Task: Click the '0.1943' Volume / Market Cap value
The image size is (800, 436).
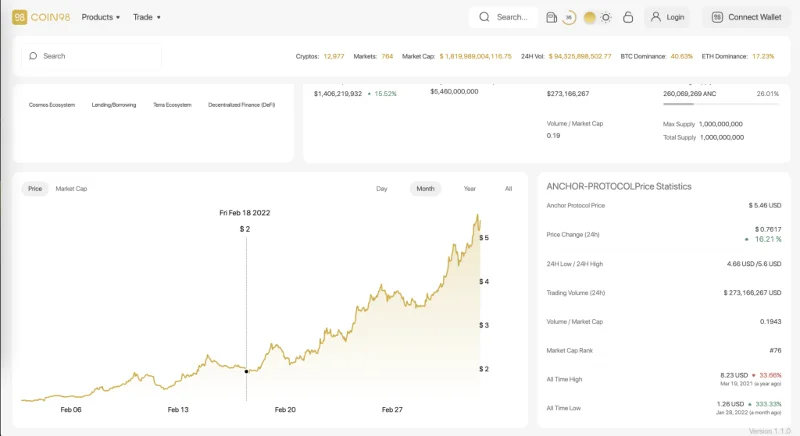Action: tap(770, 322)
